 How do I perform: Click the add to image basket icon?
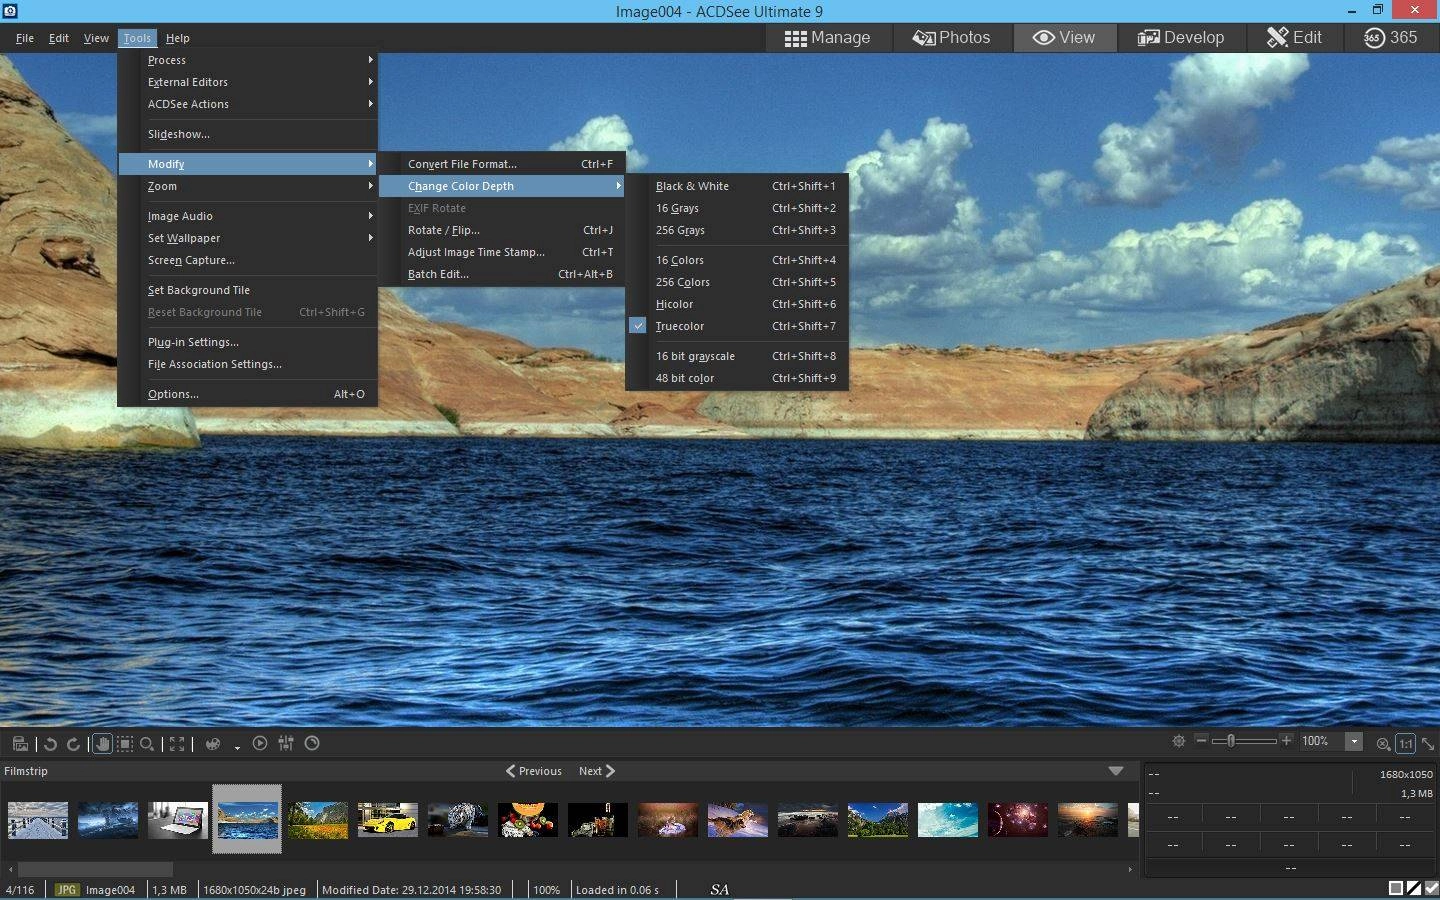click(x=20, y=743)
